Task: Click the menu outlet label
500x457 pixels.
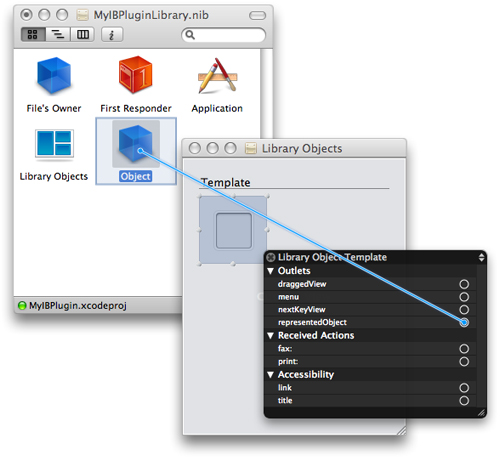Action: pyautogui.click(x=288, y=297)
